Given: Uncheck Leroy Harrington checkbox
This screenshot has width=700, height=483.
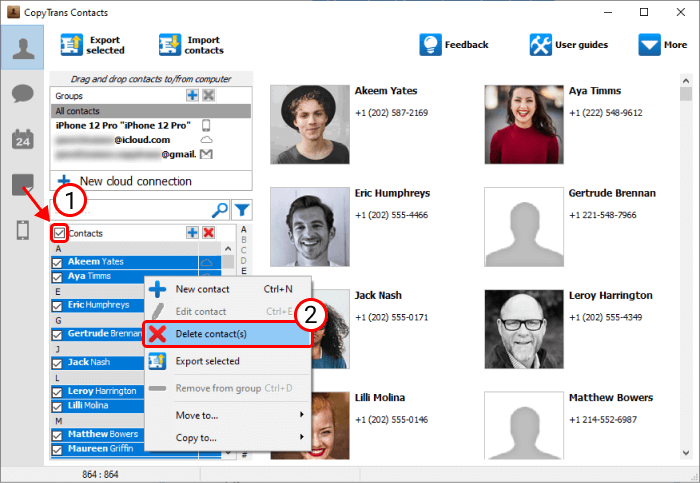Looking at the screenshot, I should point(57,392).
